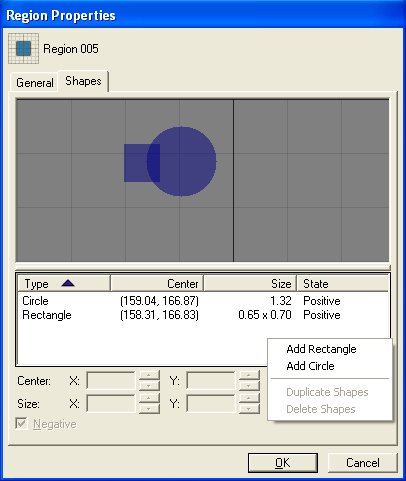Image resolution: width=406 pixels, height=481 pixels.
Task: Toggle the Negative checkbox
Action: pyautogui.click(x=21, y=424)
